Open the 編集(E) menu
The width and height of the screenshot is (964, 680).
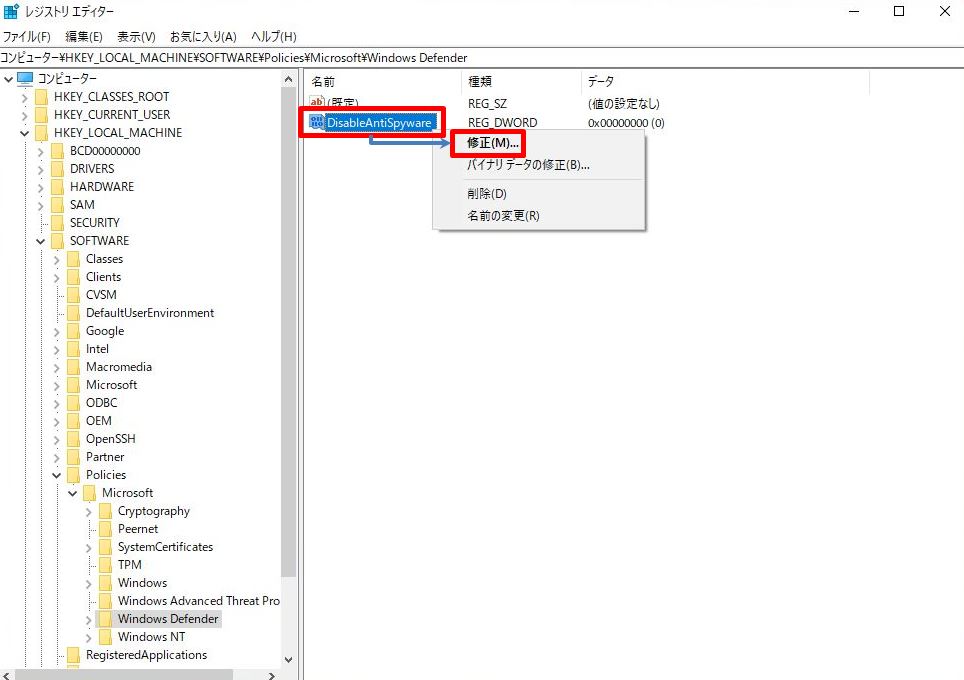[84, 36]
